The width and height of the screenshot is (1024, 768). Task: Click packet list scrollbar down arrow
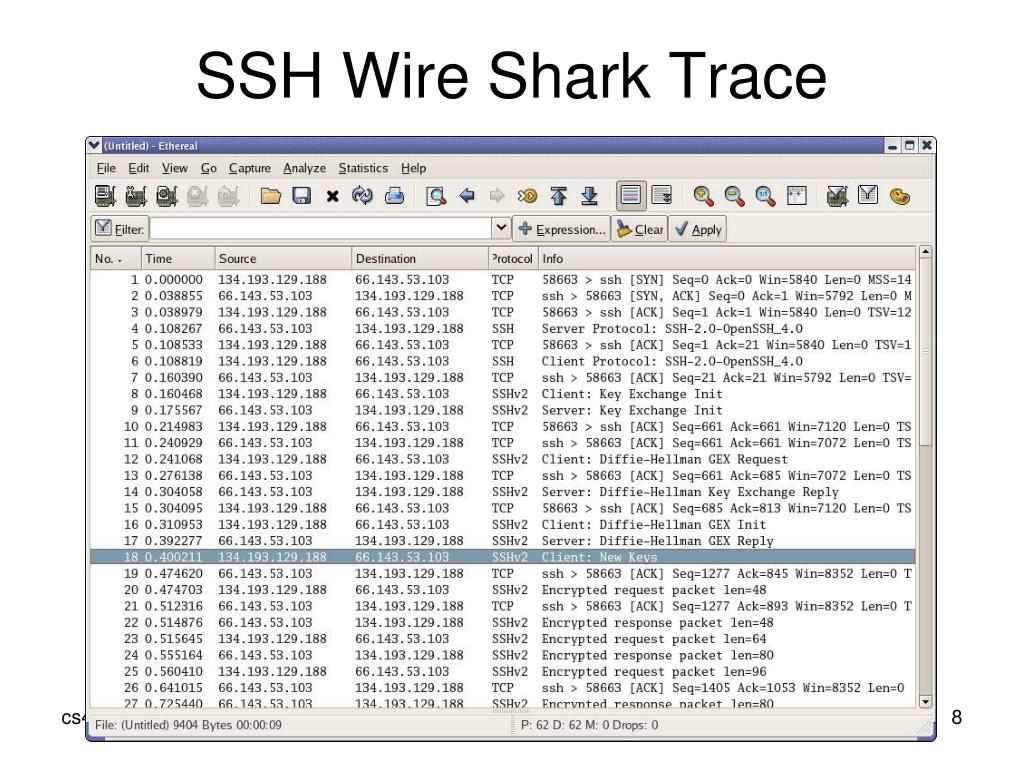tap(925, 702)
